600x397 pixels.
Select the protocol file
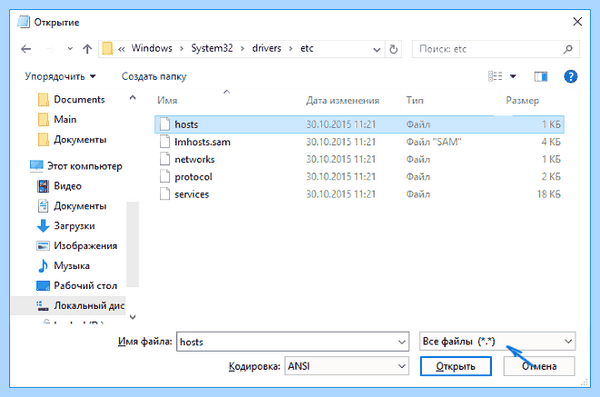click(359, 177)
